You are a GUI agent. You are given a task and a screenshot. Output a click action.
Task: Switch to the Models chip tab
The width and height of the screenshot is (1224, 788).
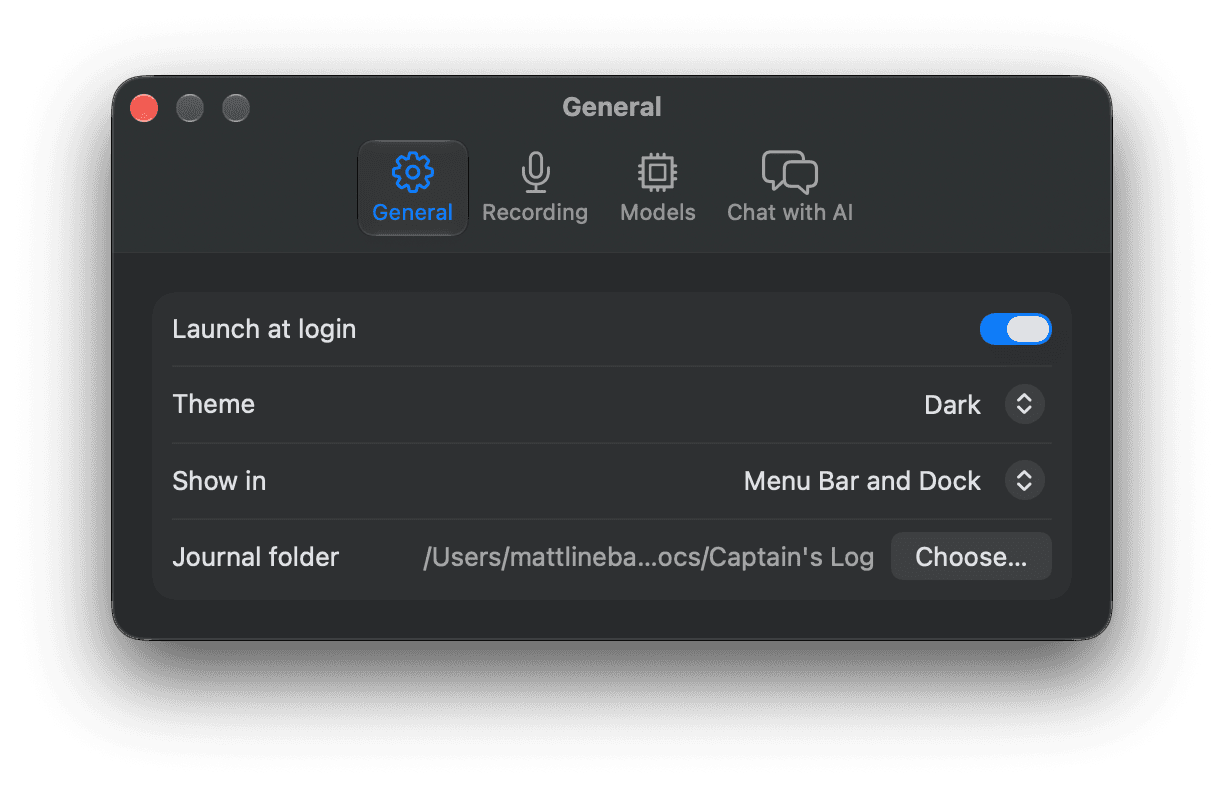point(657,188)
